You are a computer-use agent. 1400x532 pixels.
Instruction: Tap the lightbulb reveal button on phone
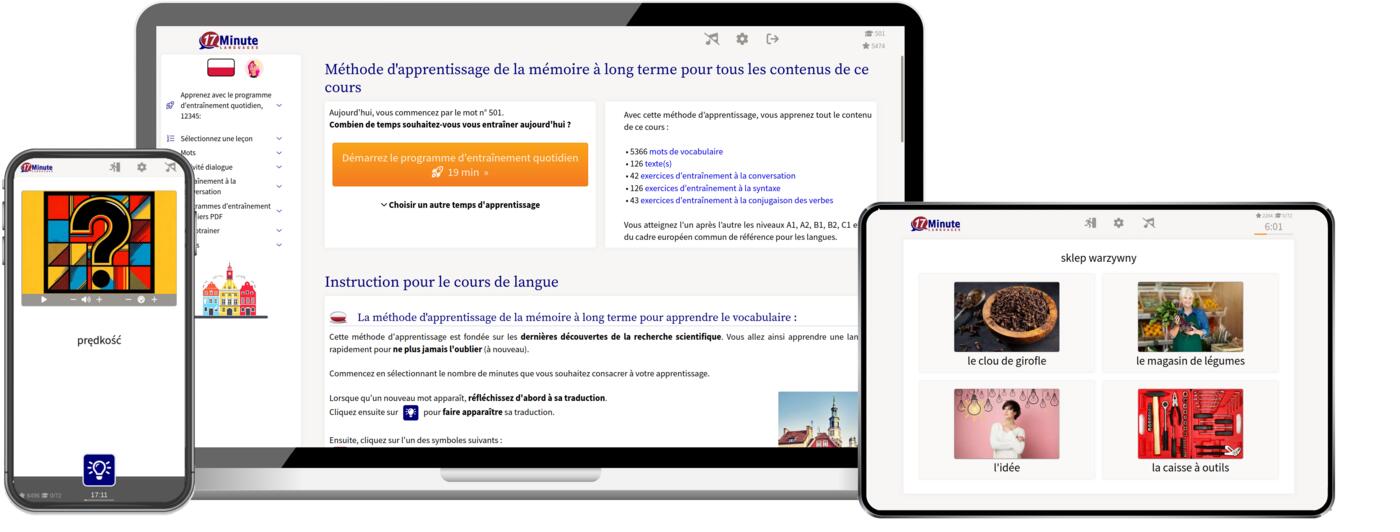[x=99, y=469]
